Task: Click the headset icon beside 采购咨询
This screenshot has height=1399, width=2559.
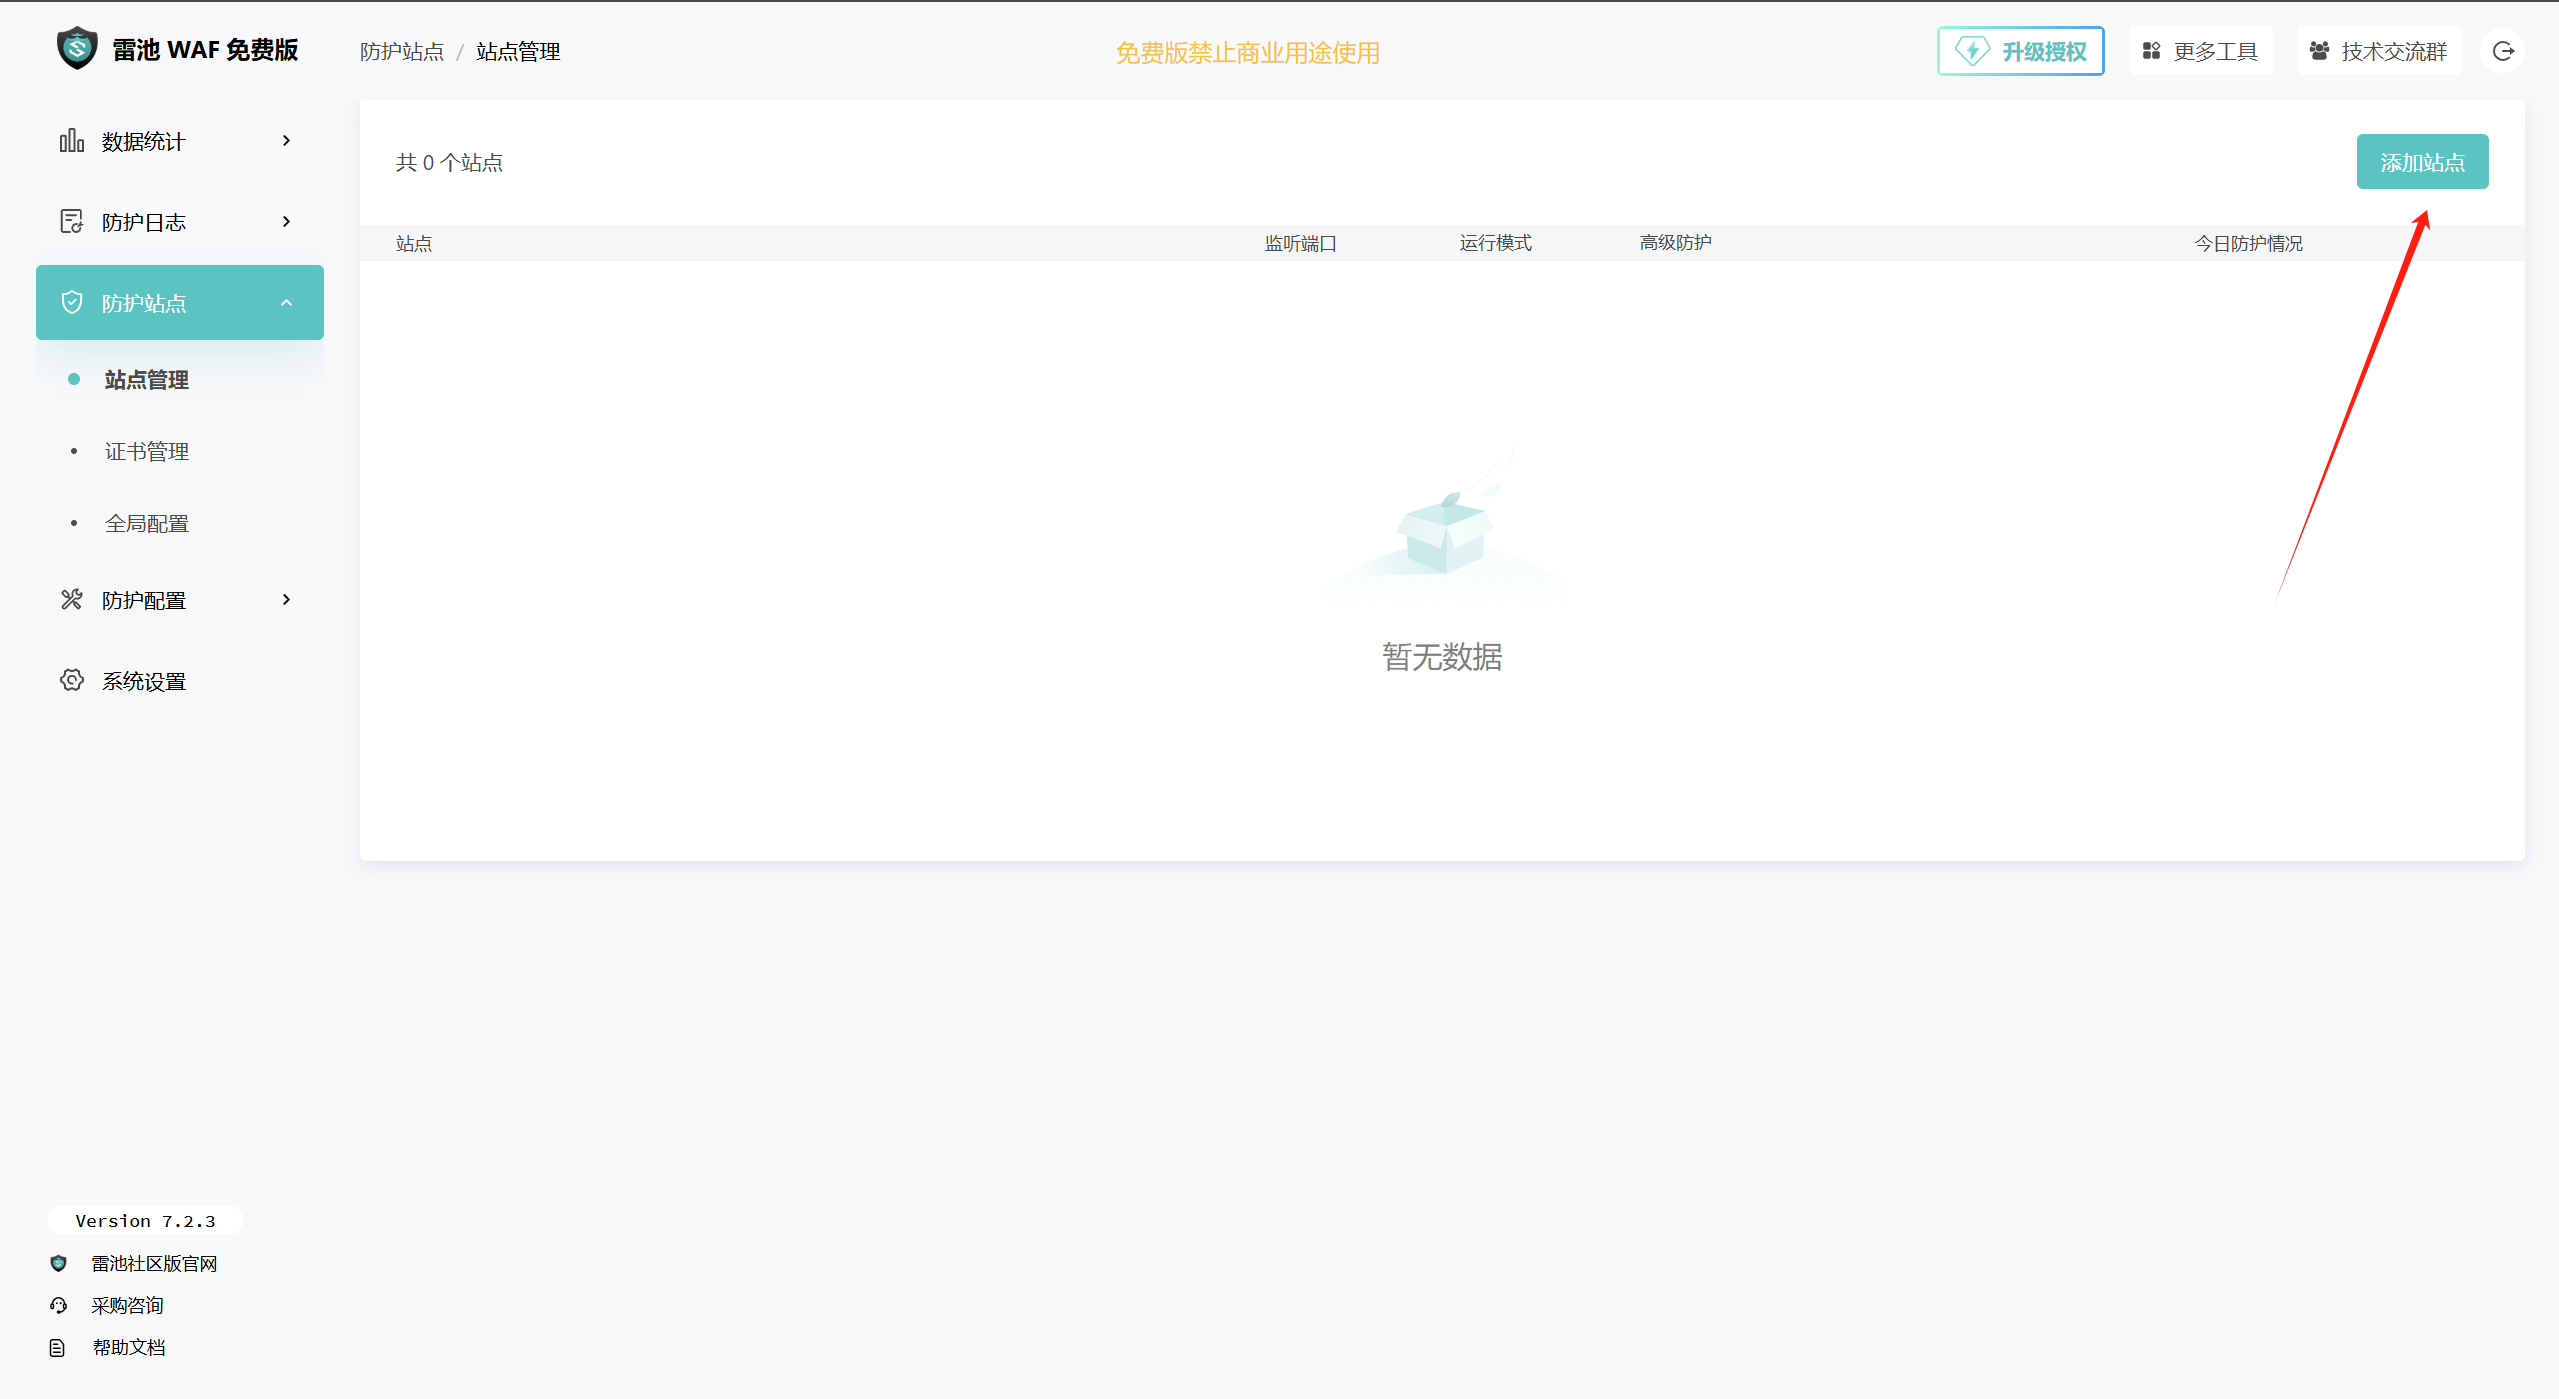Action: [x=58, y=1306]
